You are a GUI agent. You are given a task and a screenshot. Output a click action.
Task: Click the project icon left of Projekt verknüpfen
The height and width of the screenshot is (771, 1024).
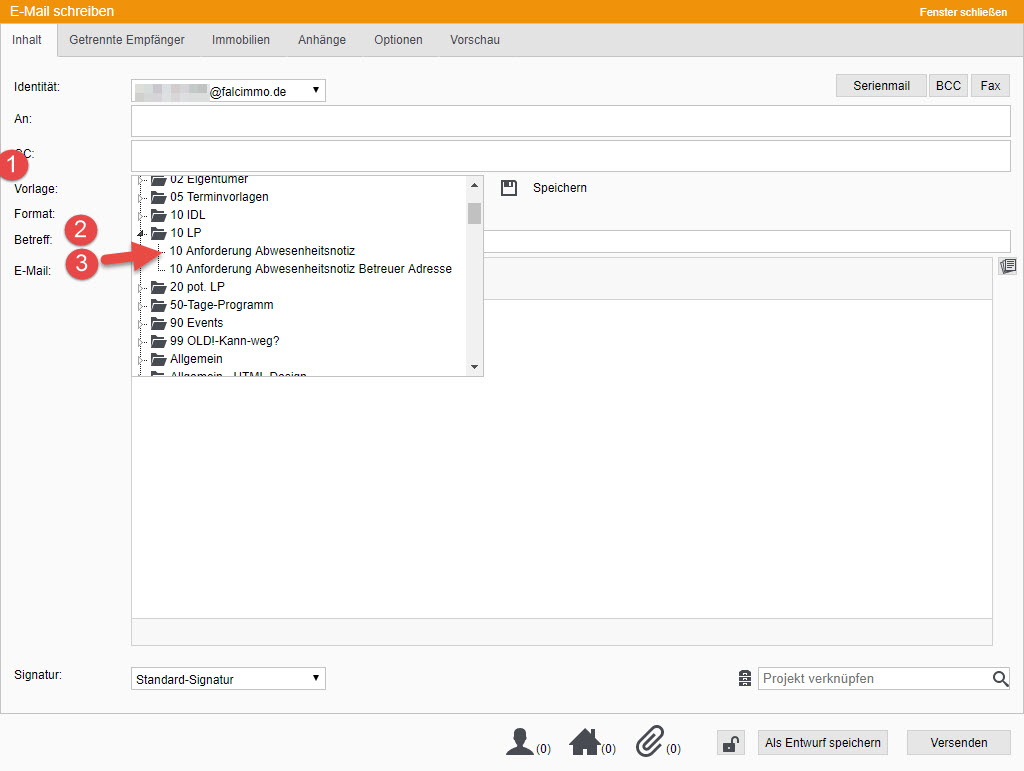pyautogui.click(x=744, y=679)
